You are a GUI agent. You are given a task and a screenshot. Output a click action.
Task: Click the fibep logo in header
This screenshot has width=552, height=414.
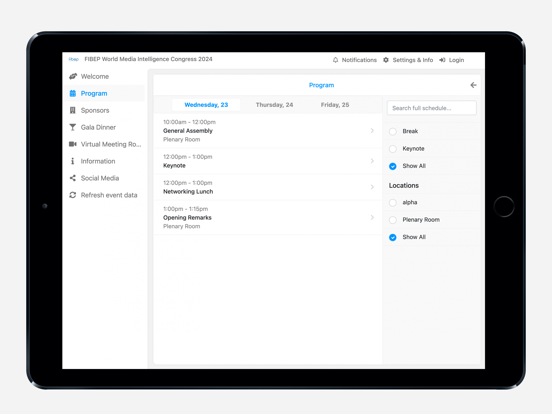pos(74,59)
